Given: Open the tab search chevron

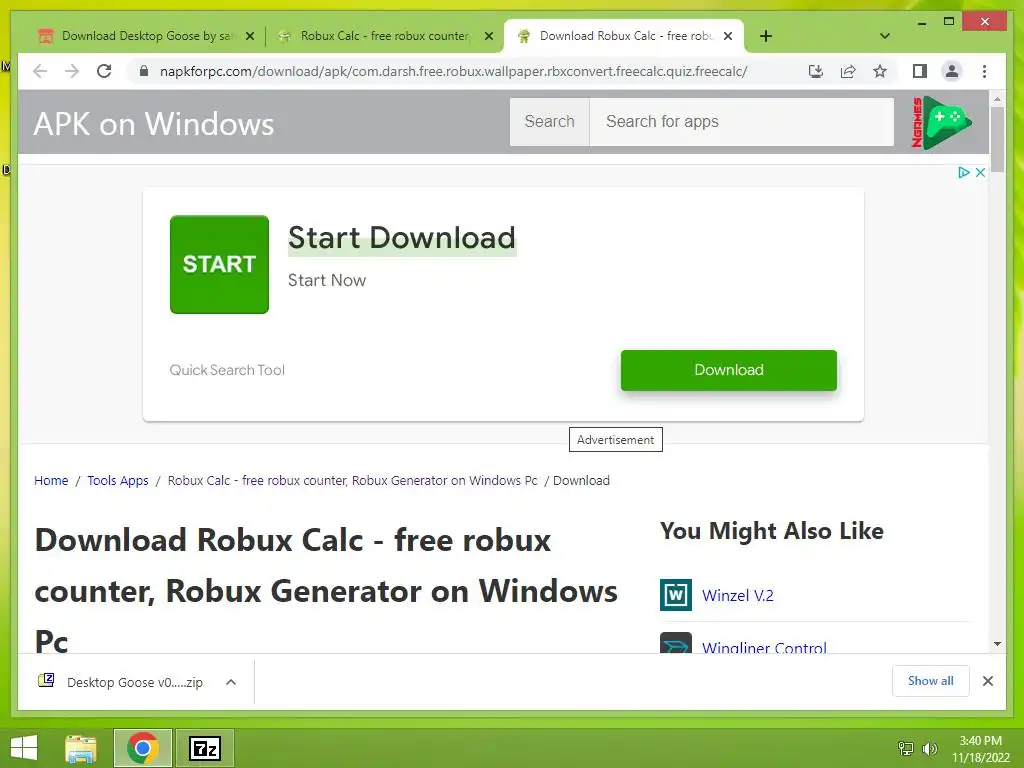Looking at the screenshot, I should (885, 36).
